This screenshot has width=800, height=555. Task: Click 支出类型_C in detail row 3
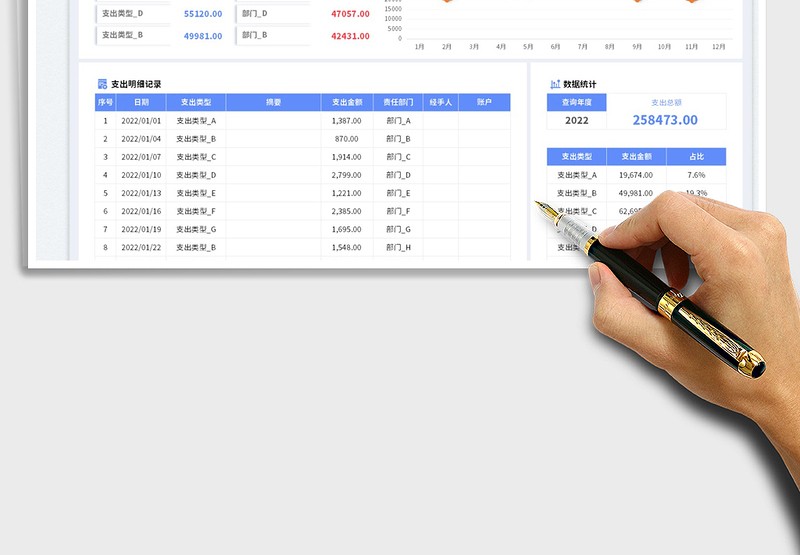pos(196,157)
